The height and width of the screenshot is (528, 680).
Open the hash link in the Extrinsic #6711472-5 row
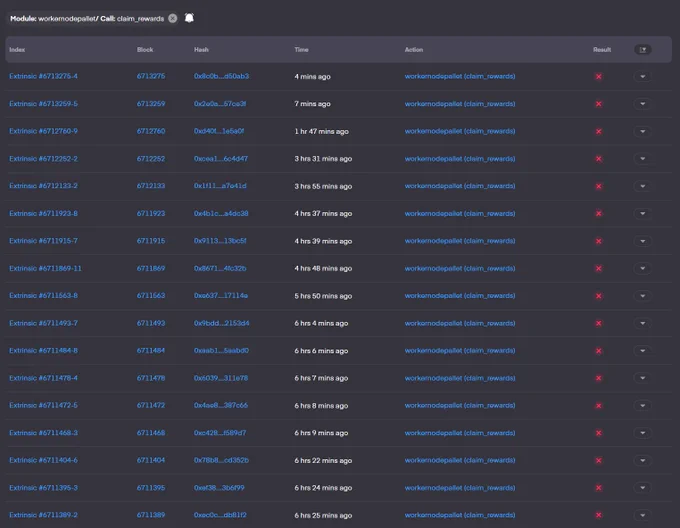pos(221,405)
